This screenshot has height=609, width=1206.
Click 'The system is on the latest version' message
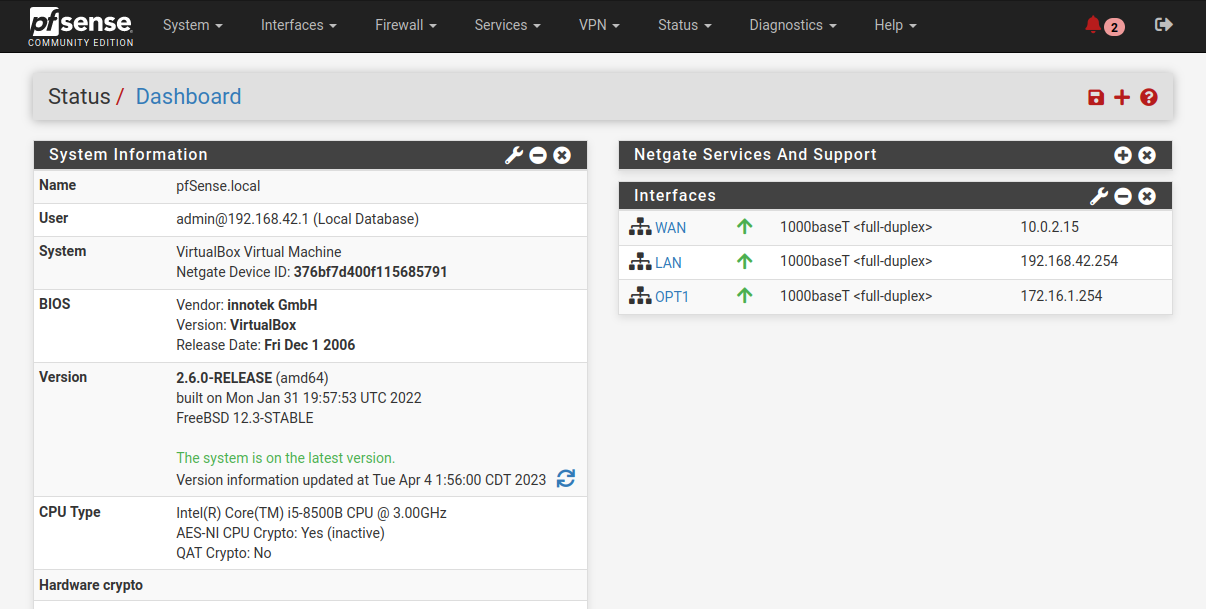click(x=285, y=458)
